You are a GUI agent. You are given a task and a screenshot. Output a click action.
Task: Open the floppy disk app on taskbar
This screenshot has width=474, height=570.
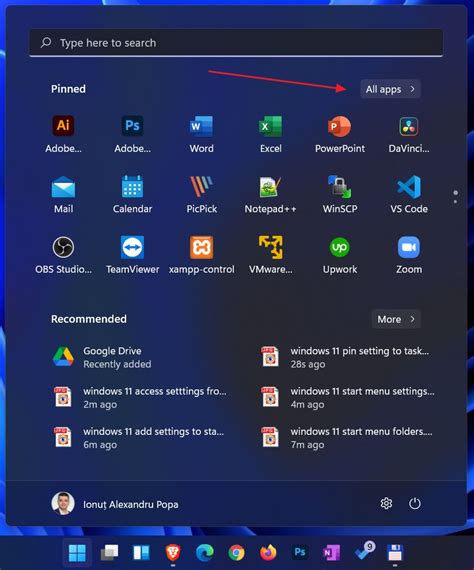(395, 553)
